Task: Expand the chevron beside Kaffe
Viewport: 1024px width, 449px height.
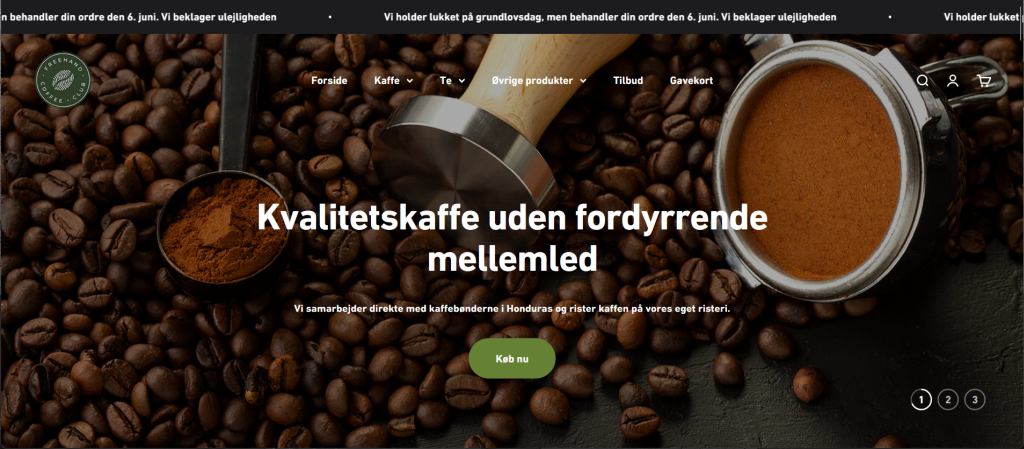Action: pyautogui.click(x=410, y=81)
